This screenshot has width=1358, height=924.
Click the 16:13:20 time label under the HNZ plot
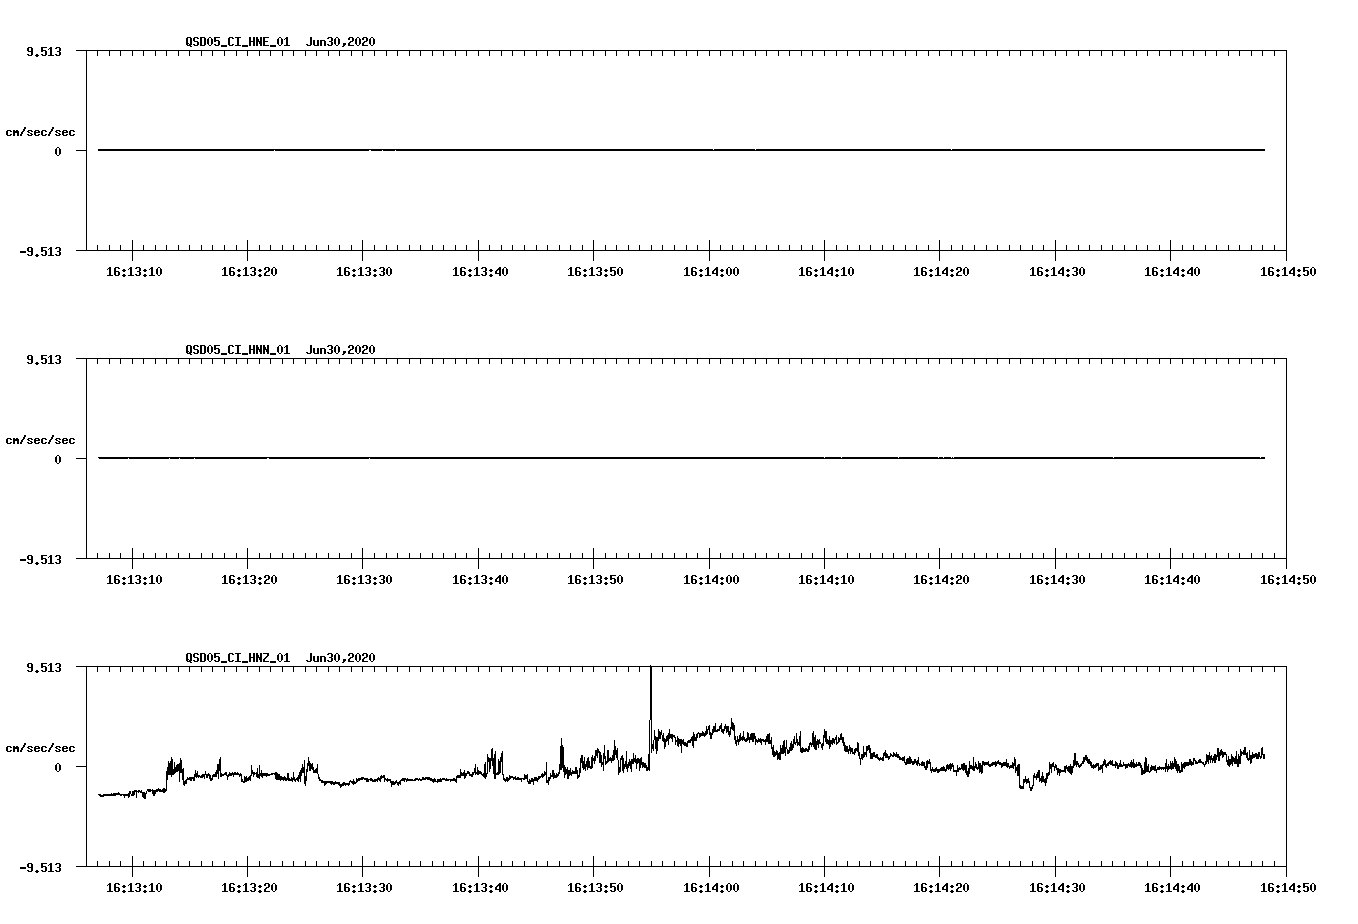coord(249,887)
